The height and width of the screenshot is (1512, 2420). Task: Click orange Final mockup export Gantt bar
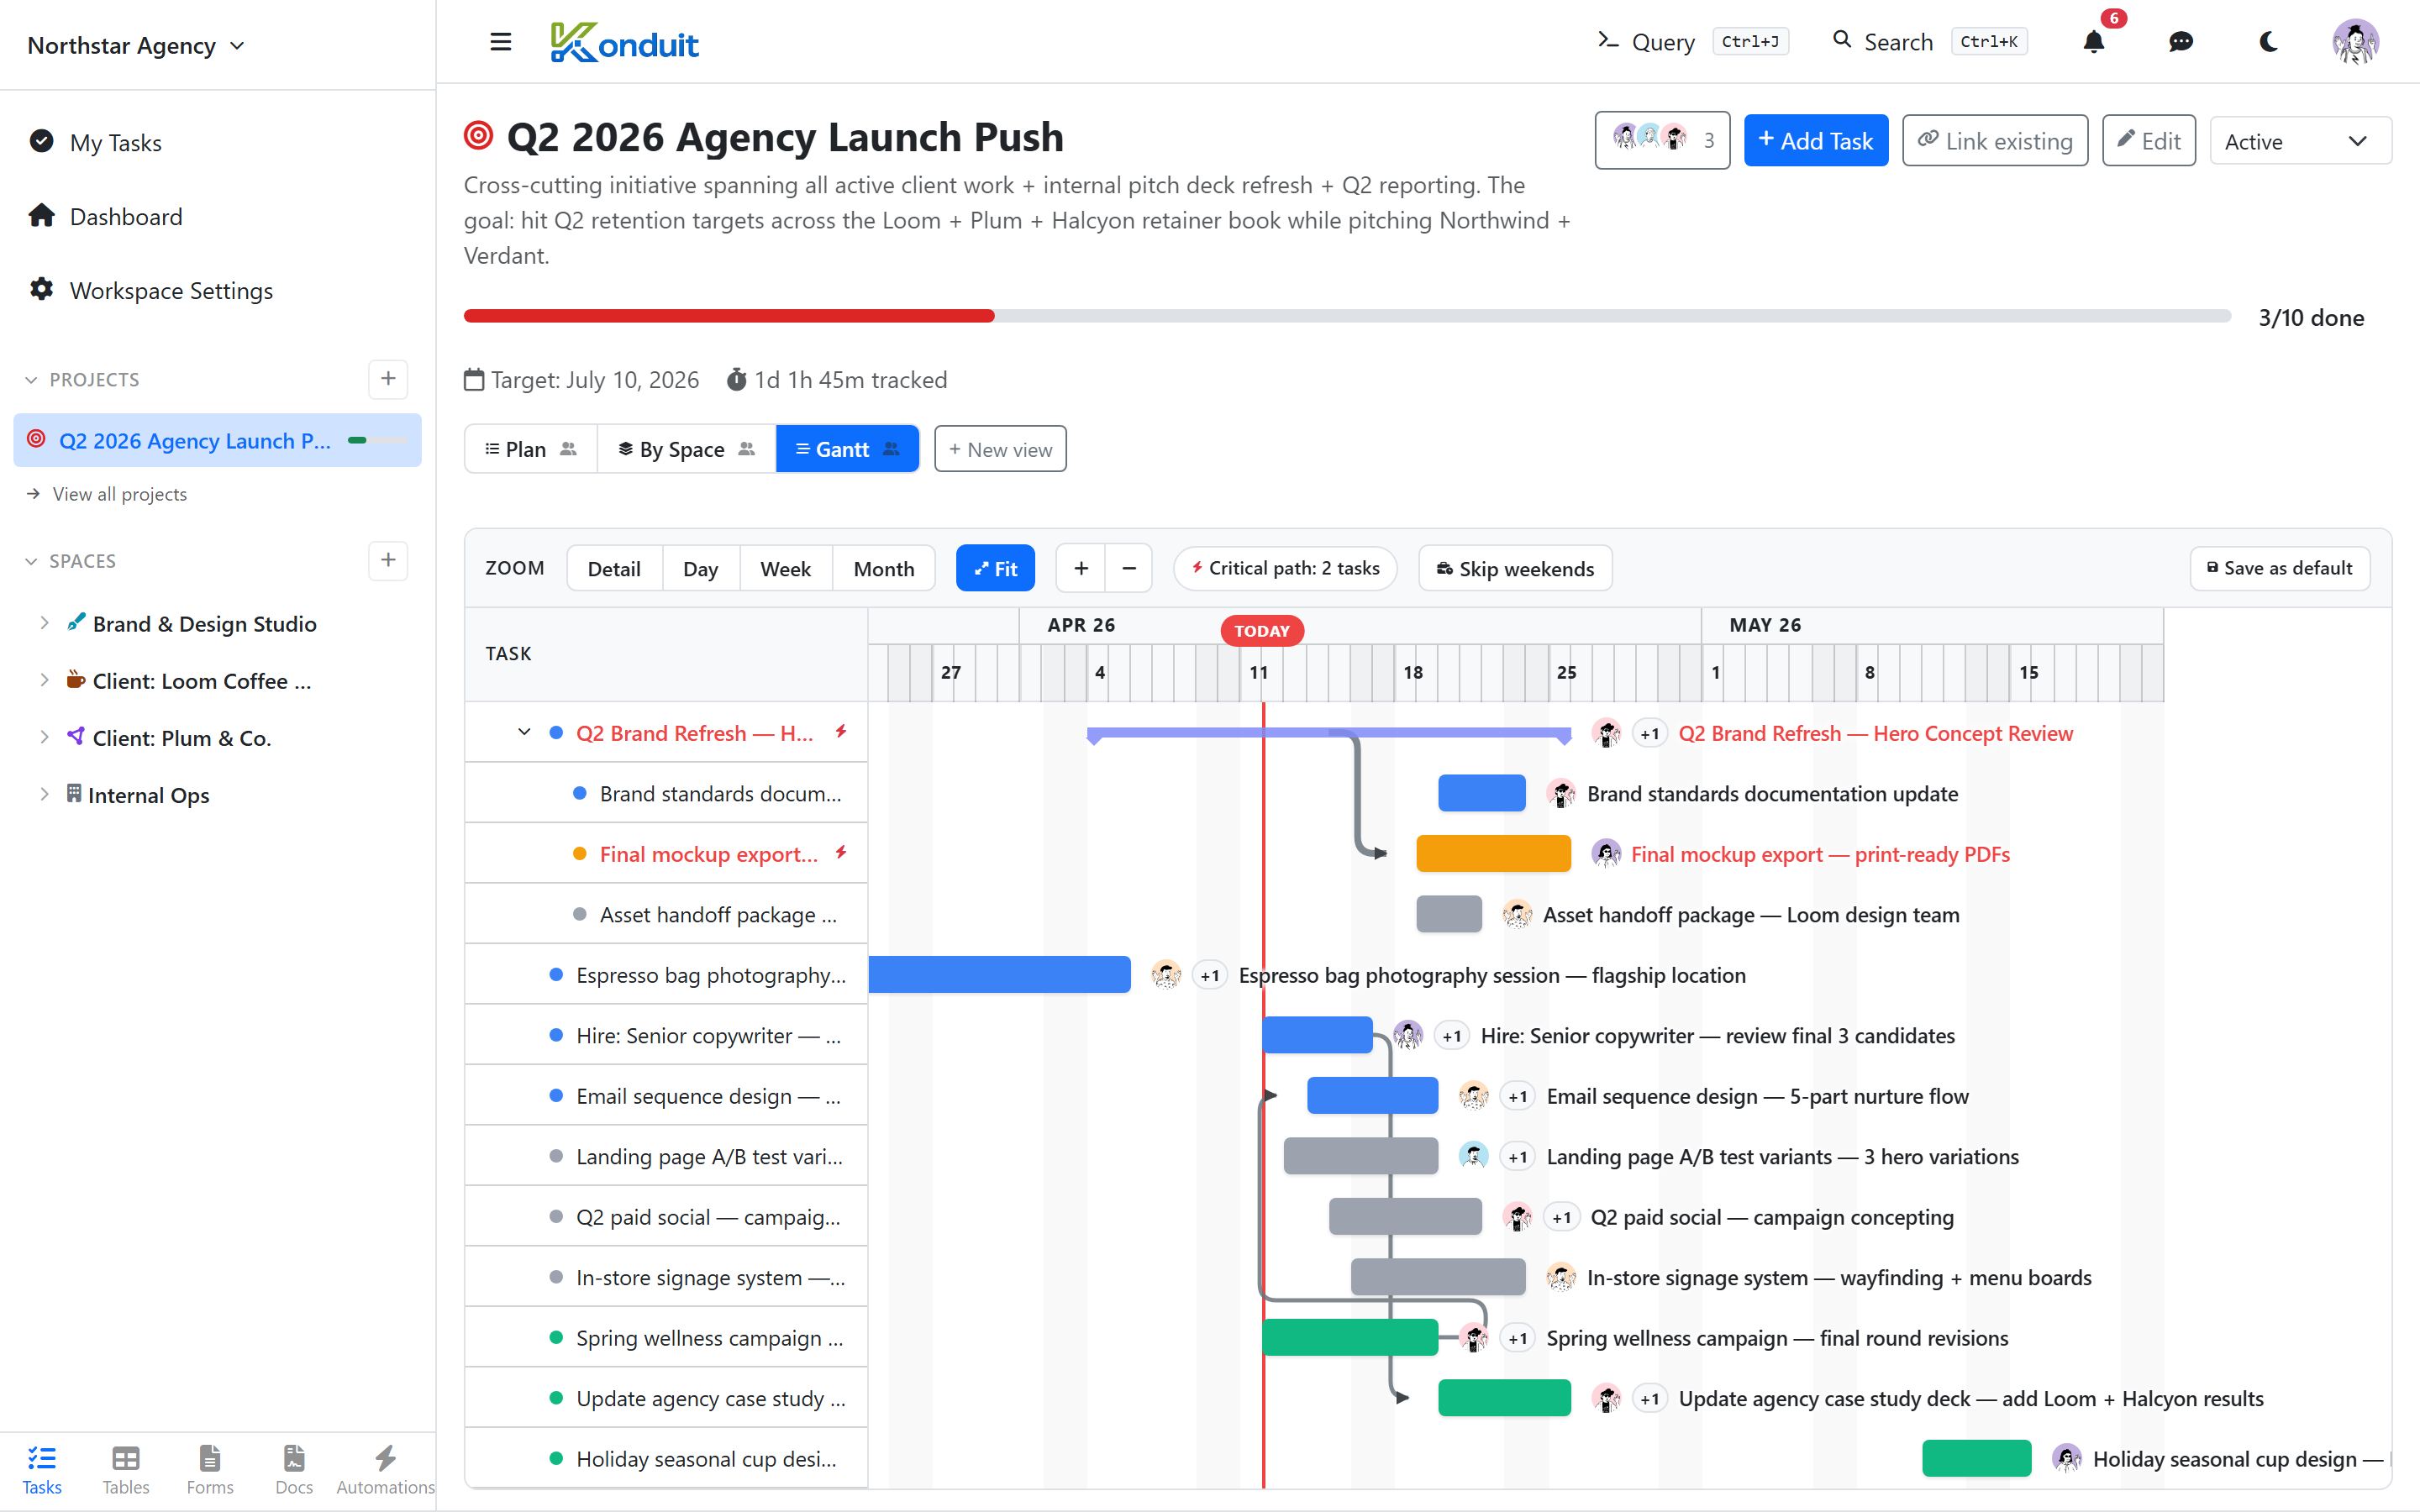point(1493,853)
